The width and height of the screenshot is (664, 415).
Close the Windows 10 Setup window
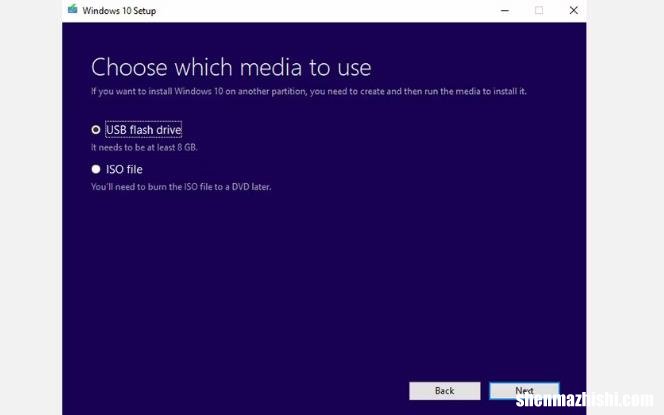[573, 11]
